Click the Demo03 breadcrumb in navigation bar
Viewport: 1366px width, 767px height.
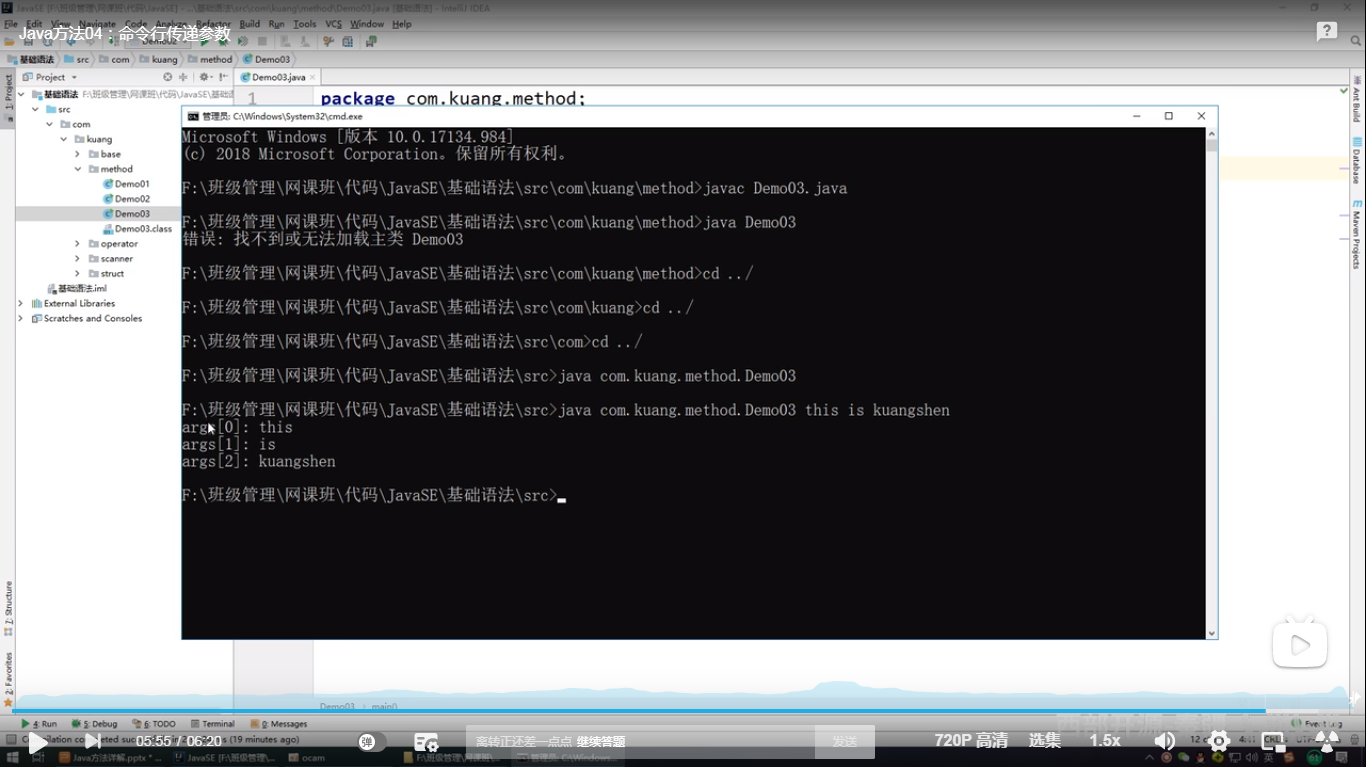(x=268, y=60)
